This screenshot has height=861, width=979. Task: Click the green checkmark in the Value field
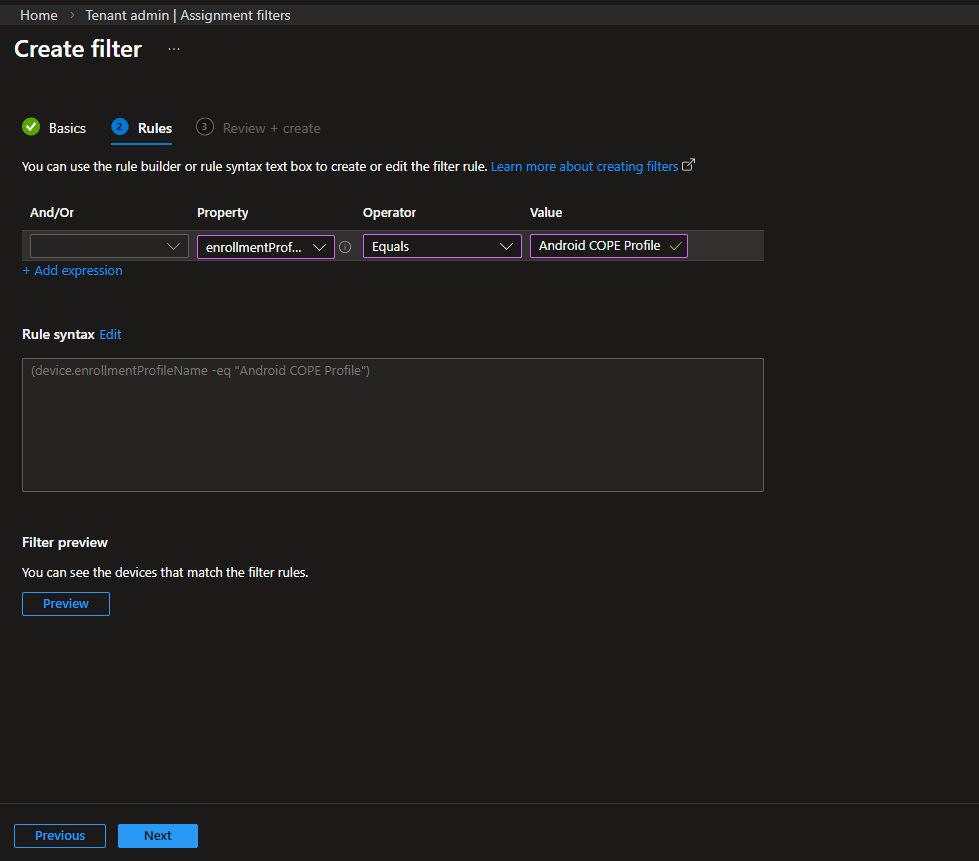(676, 246)
